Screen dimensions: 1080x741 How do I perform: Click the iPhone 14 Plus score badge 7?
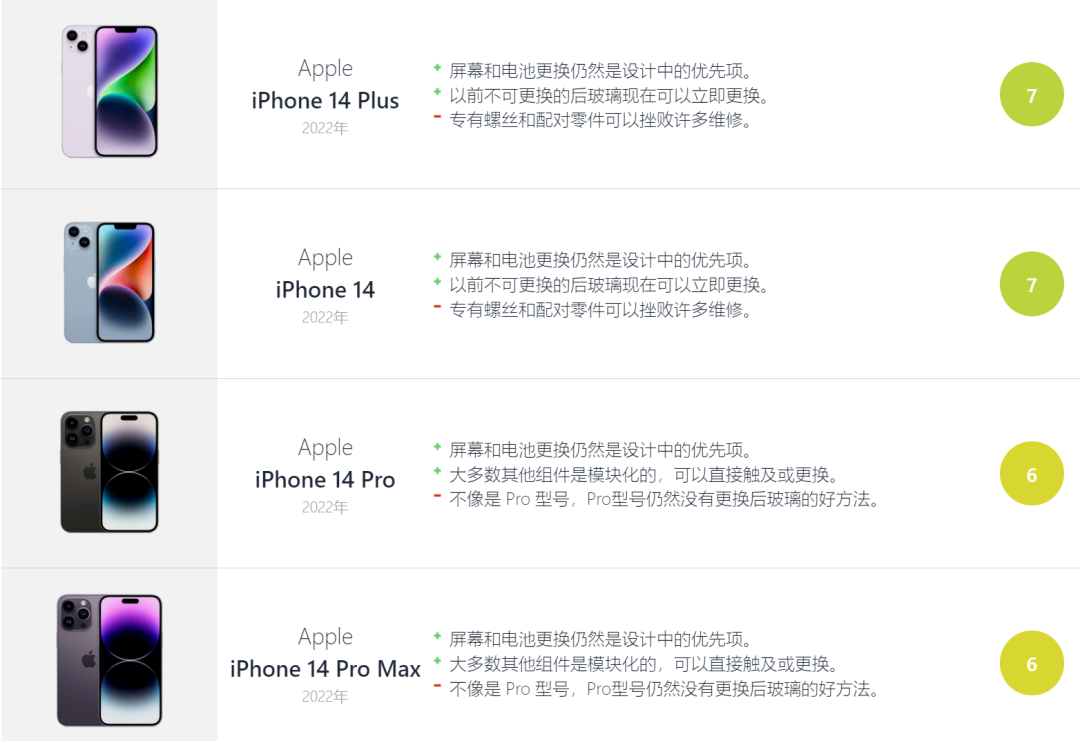pos(1031,95)
